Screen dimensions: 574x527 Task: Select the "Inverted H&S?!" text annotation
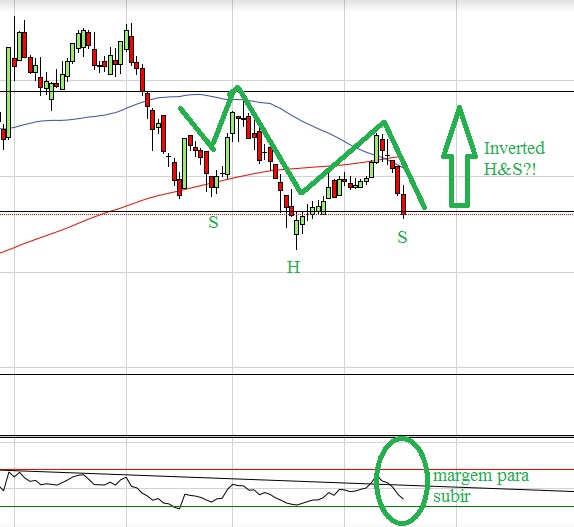pos(514,158)
